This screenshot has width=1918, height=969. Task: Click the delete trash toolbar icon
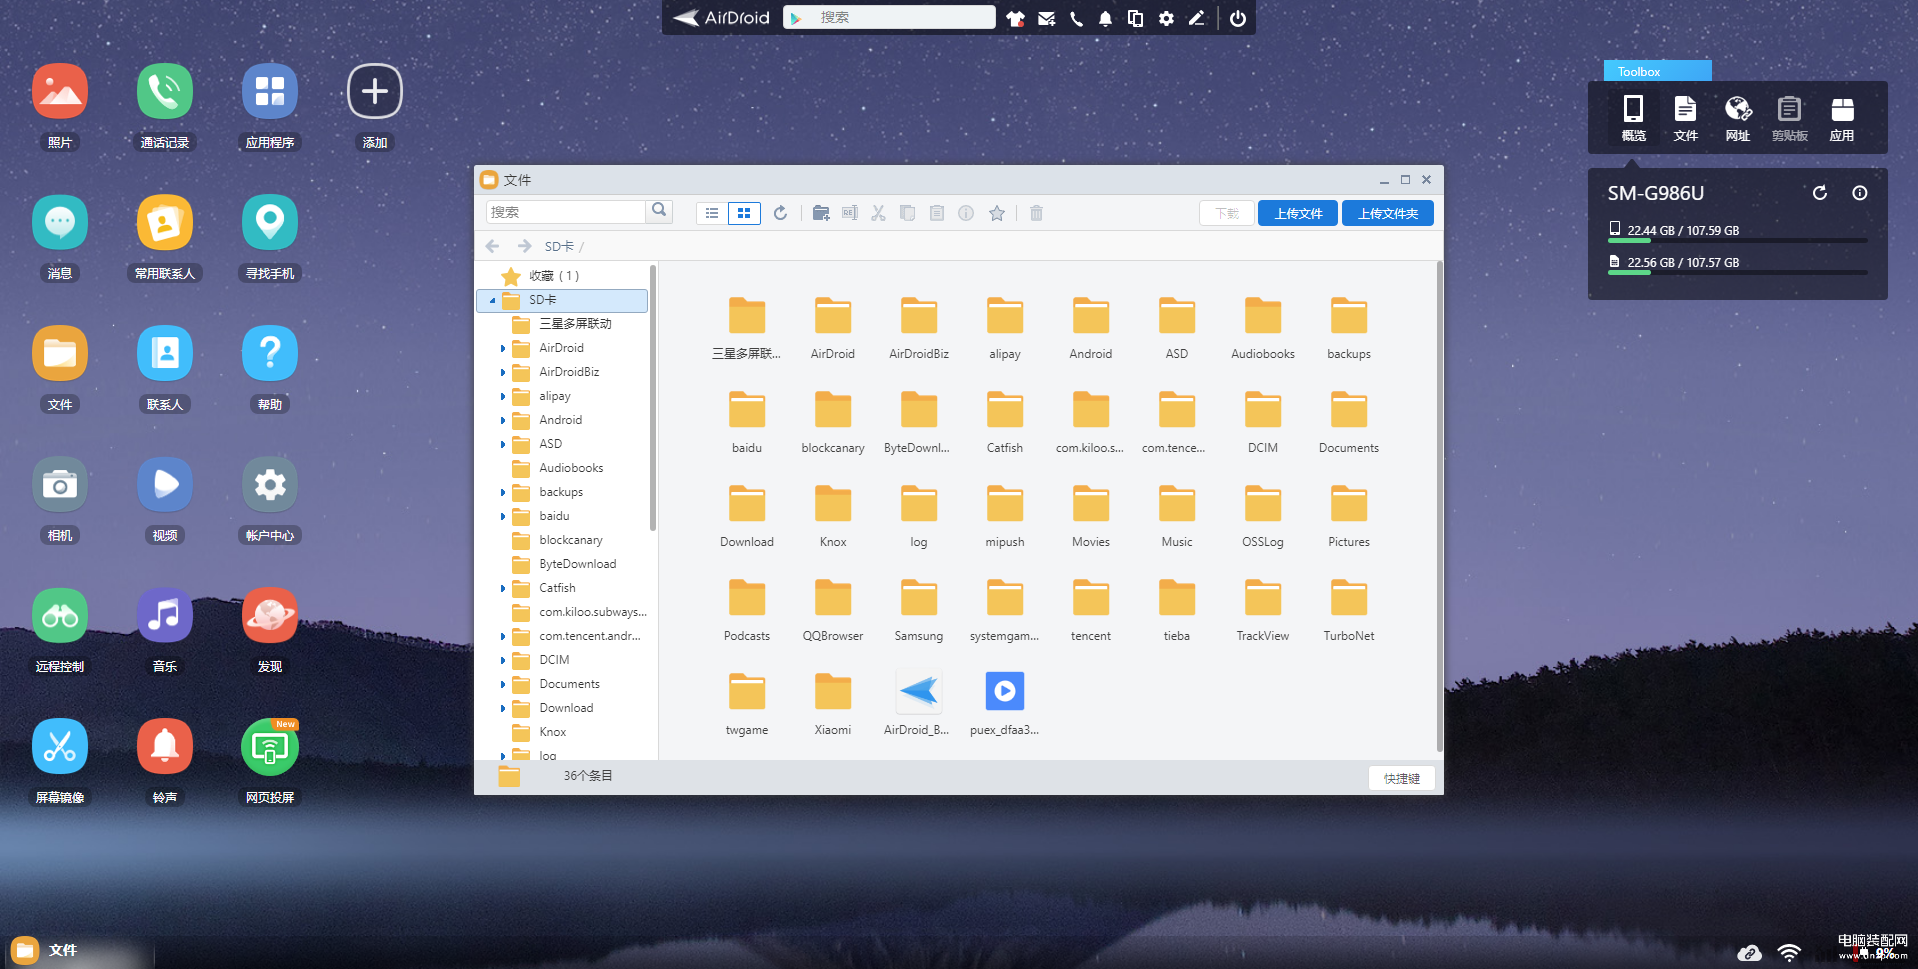(1036, 213)
